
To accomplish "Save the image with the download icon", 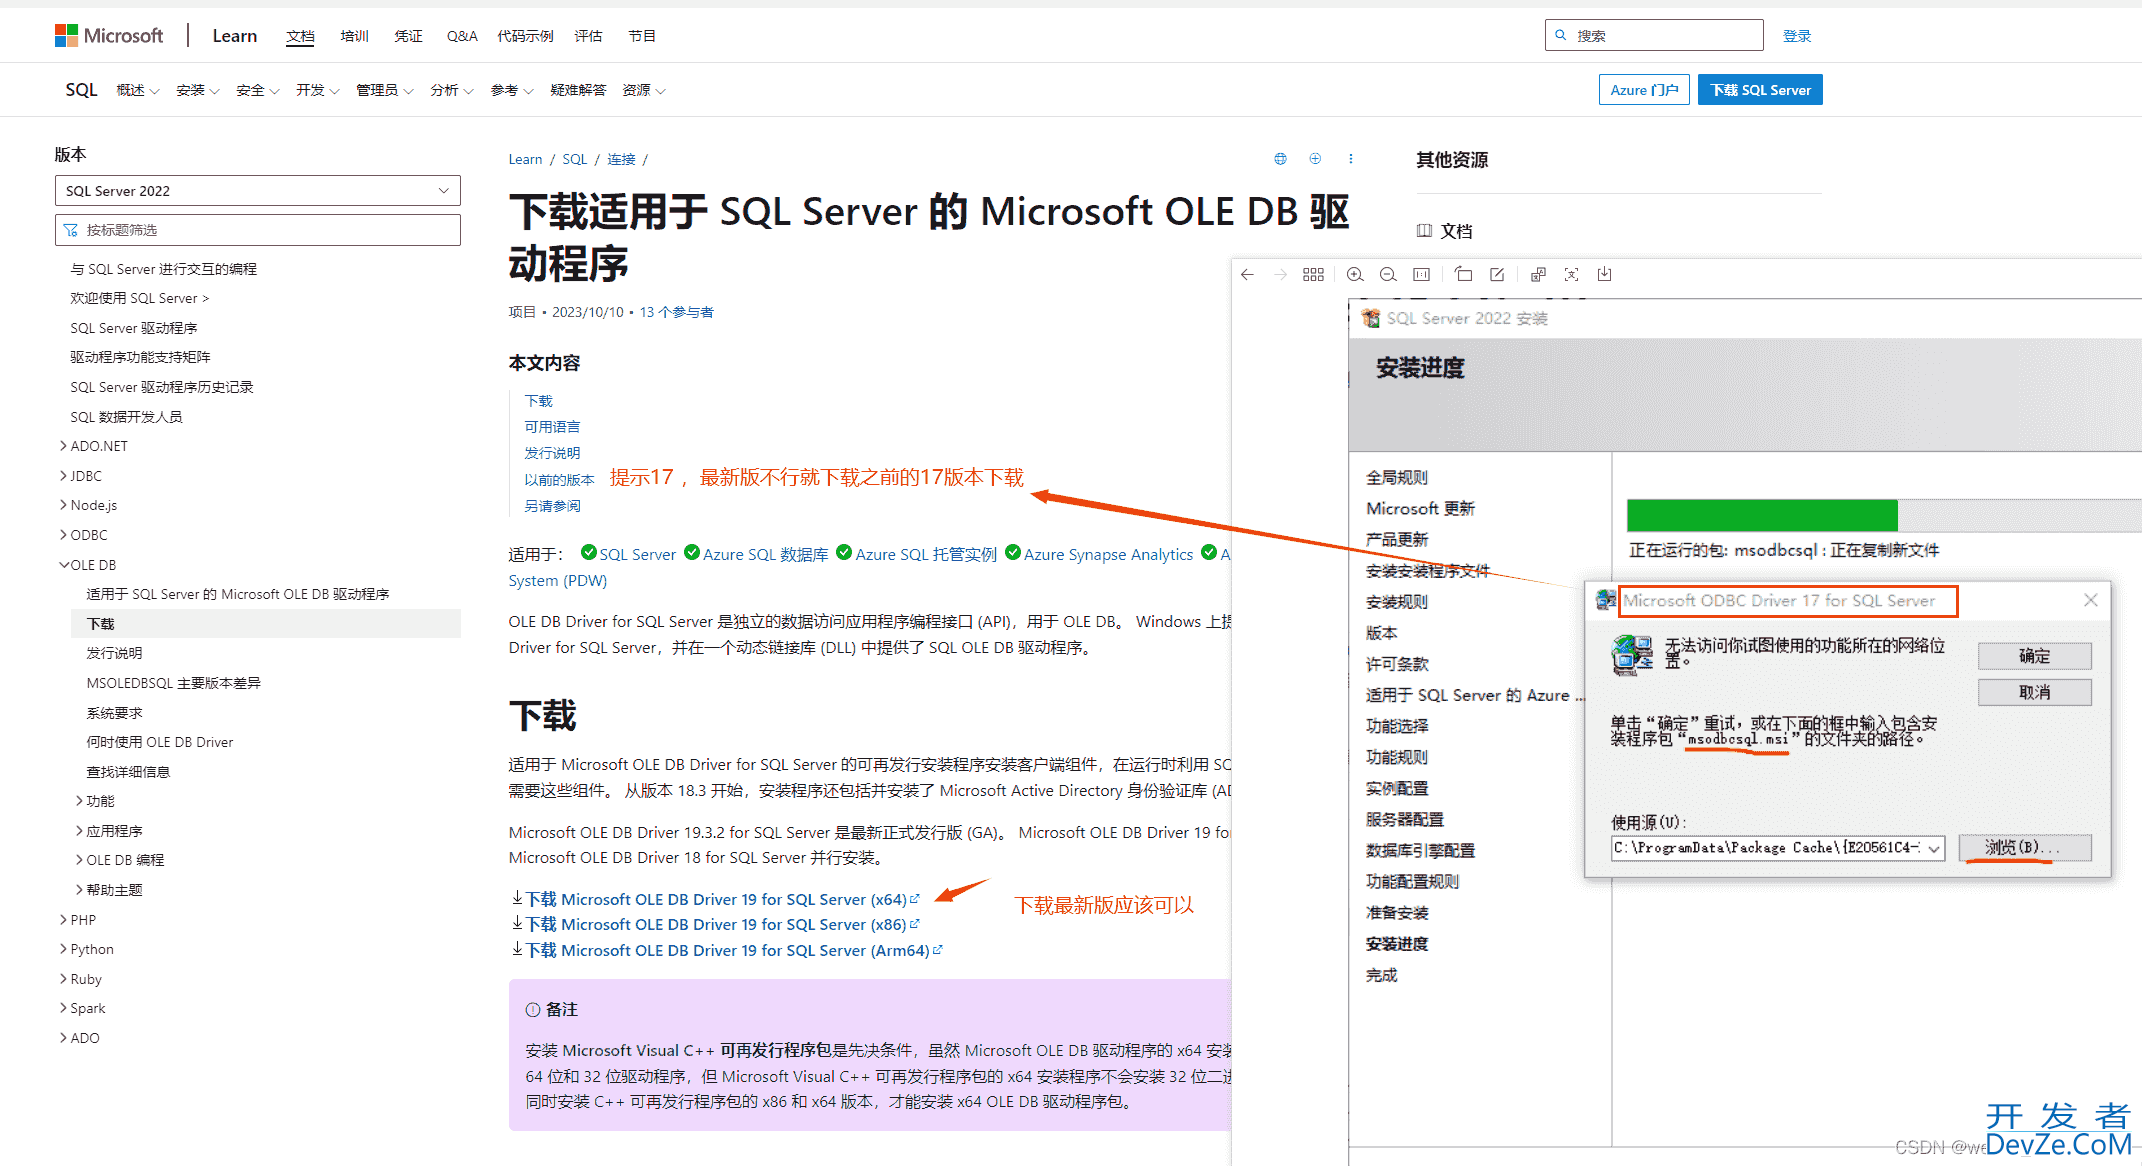I will coord(1604,275).
